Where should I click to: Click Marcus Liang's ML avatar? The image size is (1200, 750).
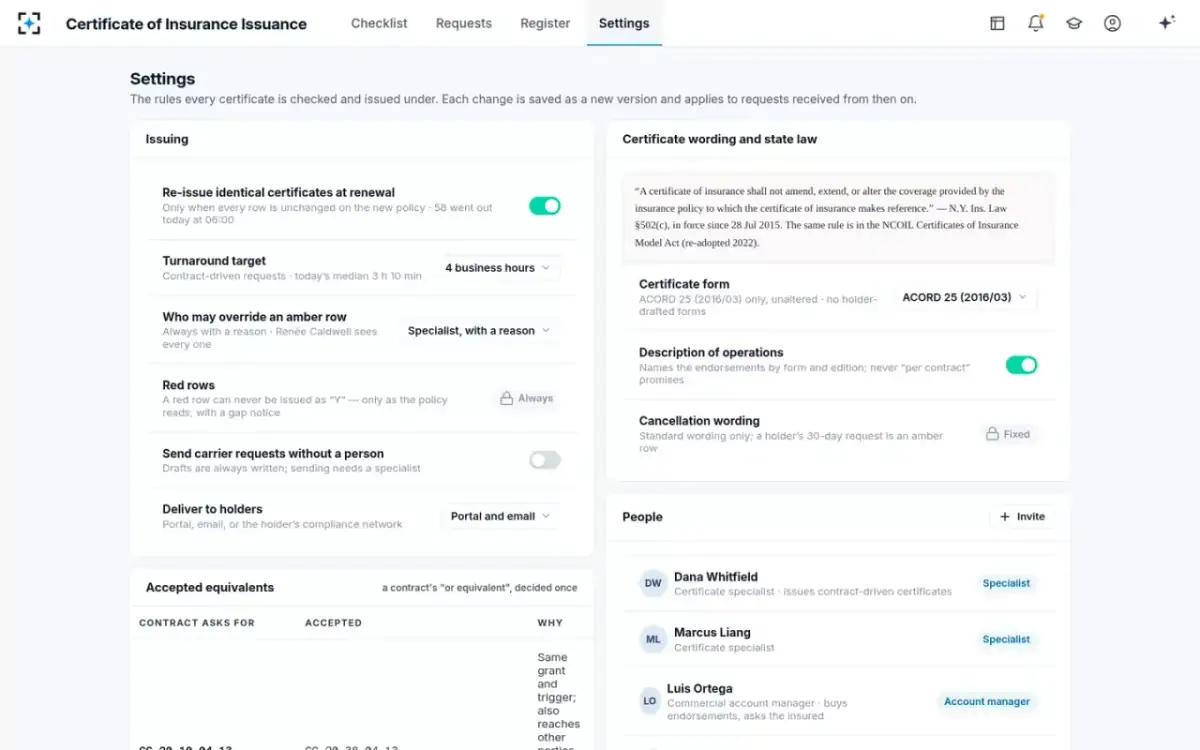point(653,639)
